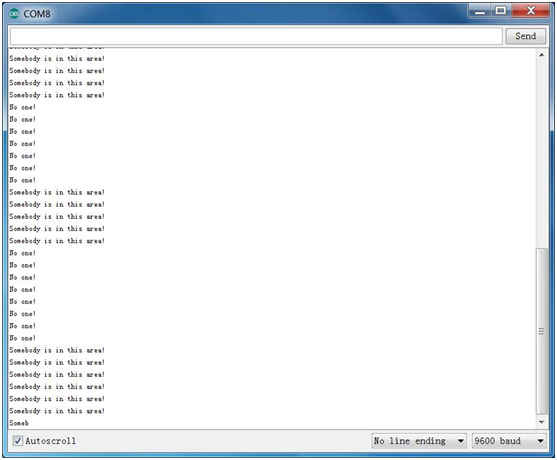Image resolution: width=557 pixels, height=460 pixels.
Task: Click the first 'No one!' output line
Action: [22, 107]
